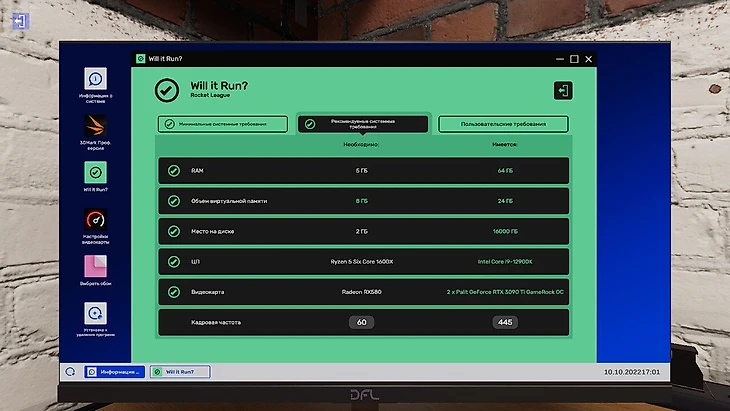Click the start icon on the taskbar
730x411 pixels.
pos(70,371)
